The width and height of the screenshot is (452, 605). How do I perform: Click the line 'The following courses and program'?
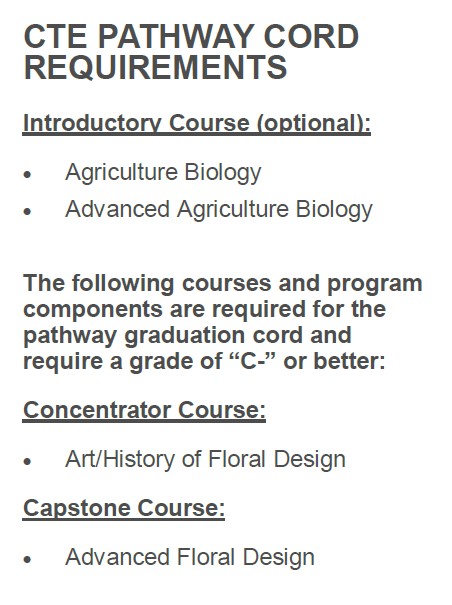223,284
